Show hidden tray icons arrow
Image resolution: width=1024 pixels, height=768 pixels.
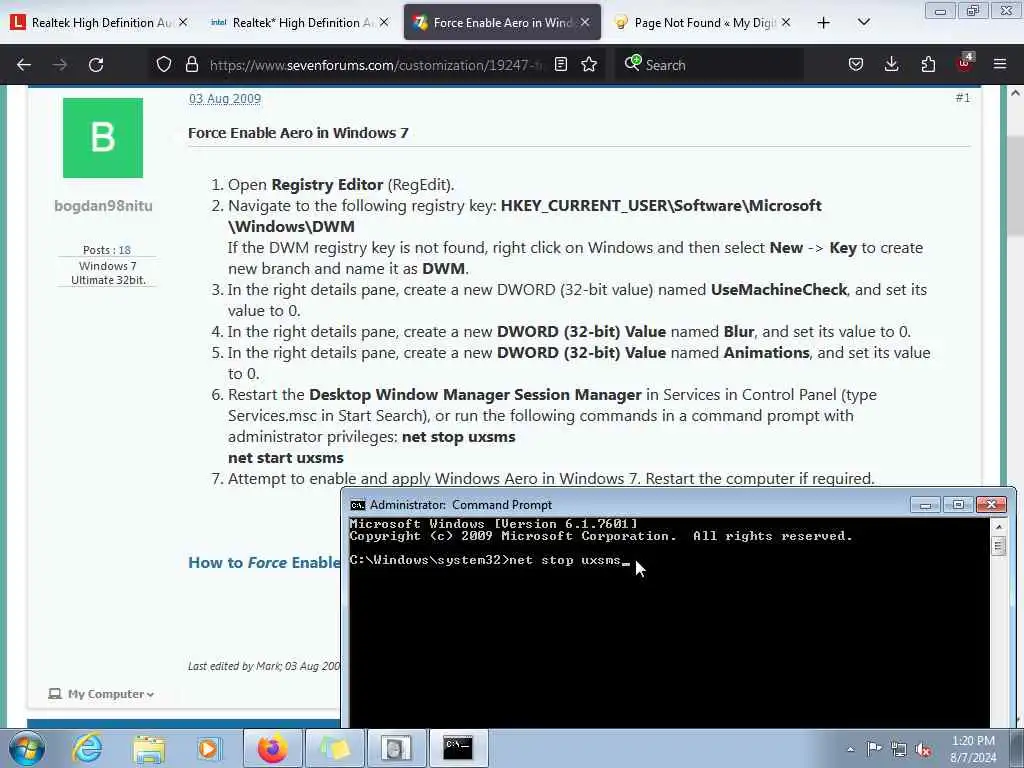click(x=850, y=749)
